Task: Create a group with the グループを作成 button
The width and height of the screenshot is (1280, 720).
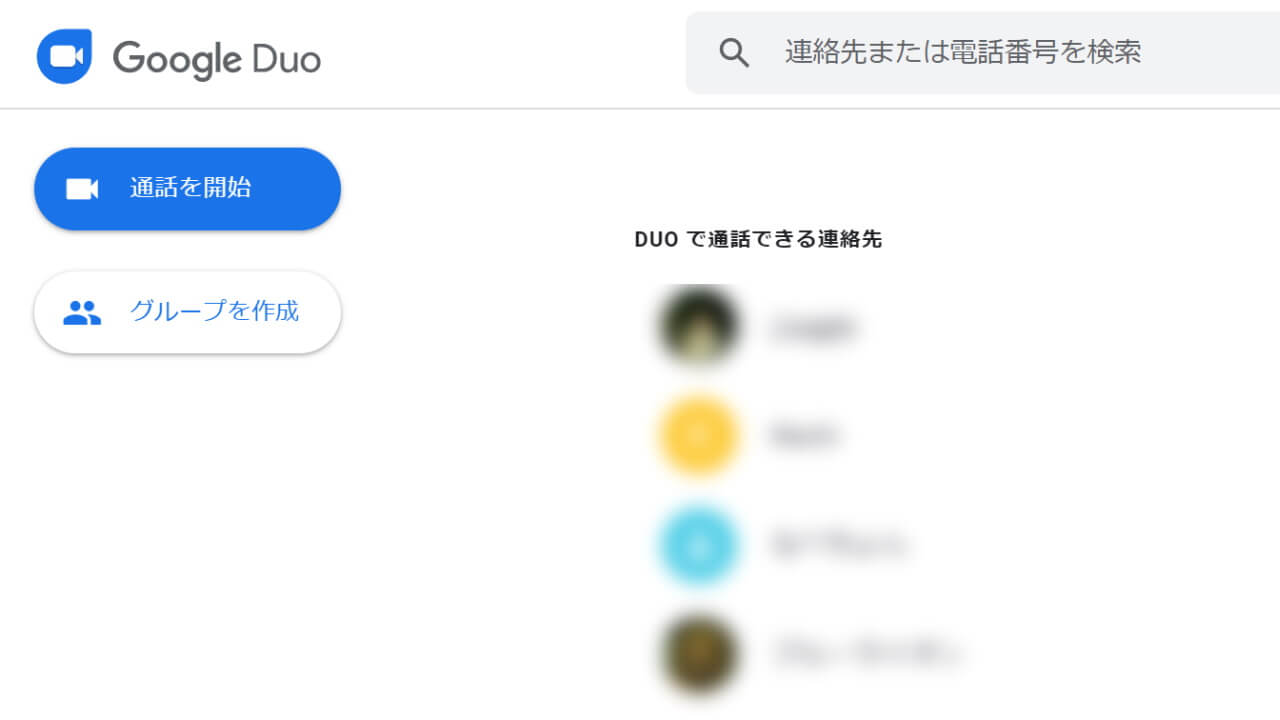Action: coord(188,312)
